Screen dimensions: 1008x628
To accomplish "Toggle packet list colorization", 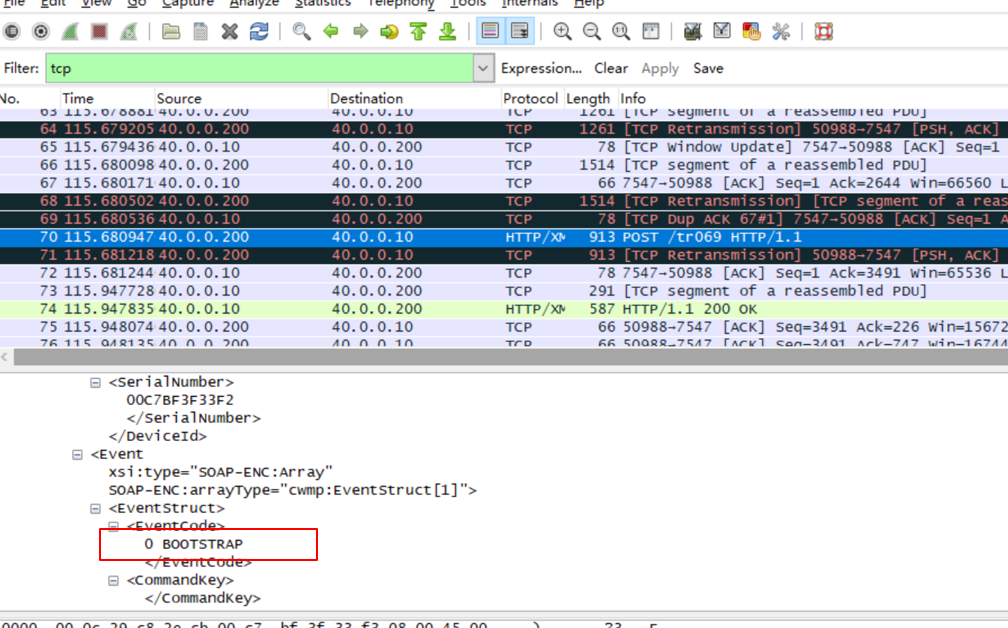I will [x=490, y=31].
